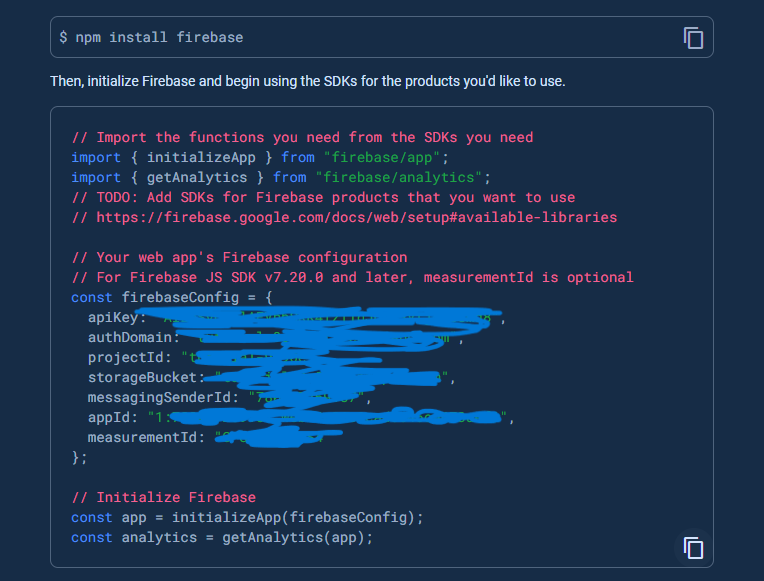Click the messagingSenderId property name
Screen dimensions: 764x581
coord(163,398)
